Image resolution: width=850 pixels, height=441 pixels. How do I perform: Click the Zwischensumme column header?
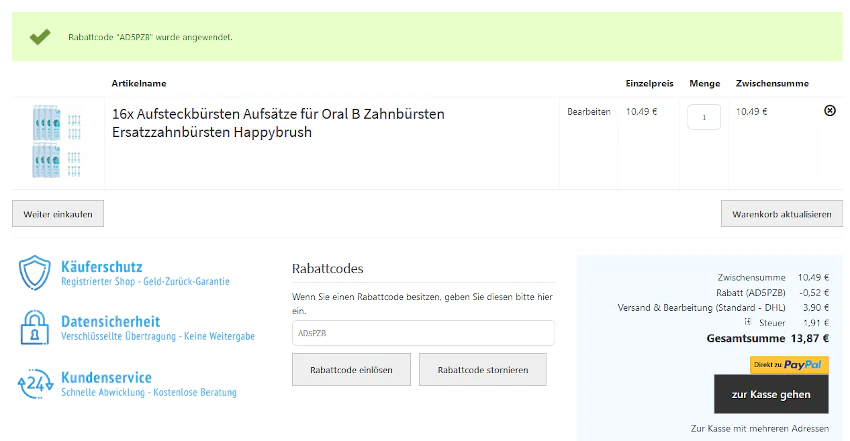pos(772,83)
